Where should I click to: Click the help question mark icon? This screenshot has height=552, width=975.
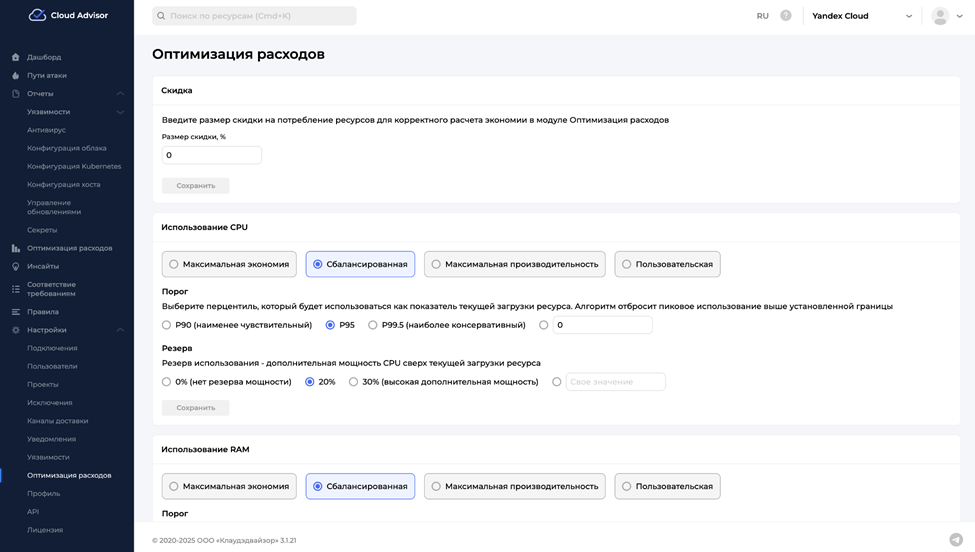(786, 16)
